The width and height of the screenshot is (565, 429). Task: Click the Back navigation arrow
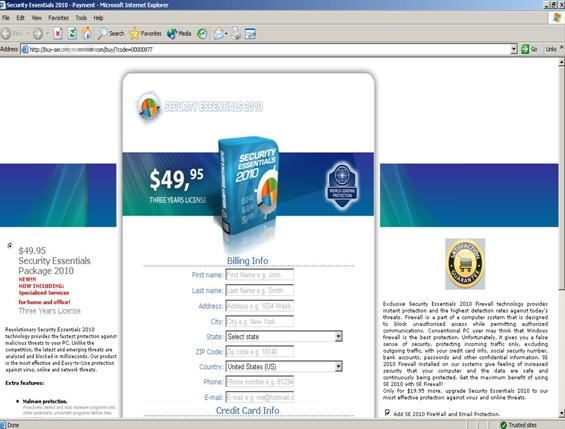6,34
